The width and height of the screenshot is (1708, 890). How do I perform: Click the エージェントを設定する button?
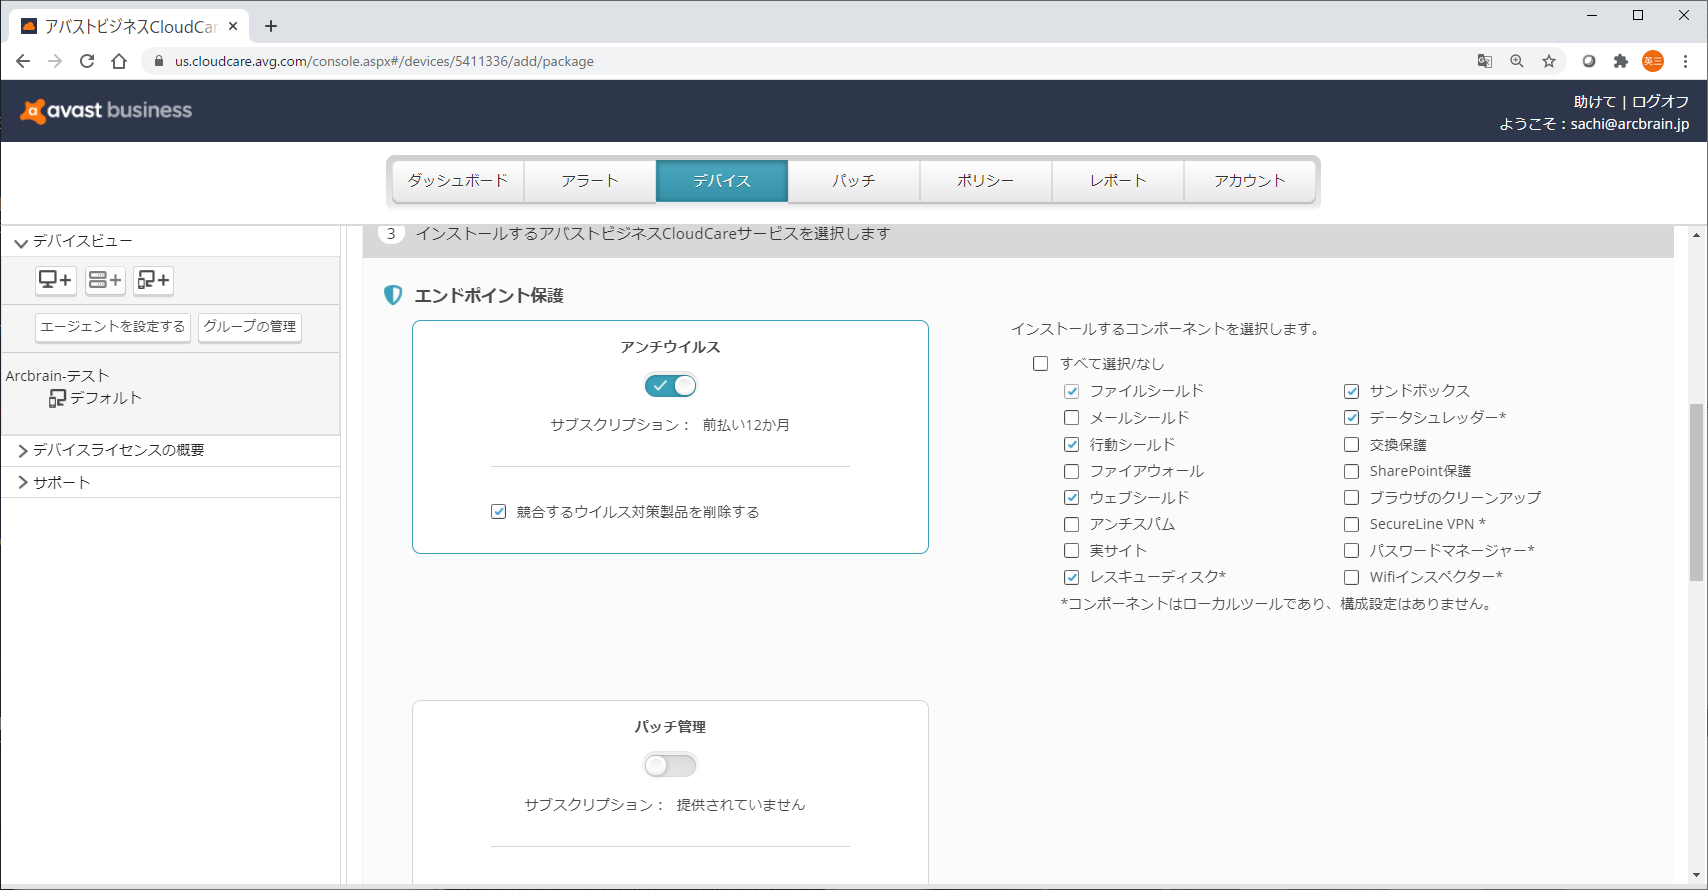pyautogui.click(x=113, y=327)
